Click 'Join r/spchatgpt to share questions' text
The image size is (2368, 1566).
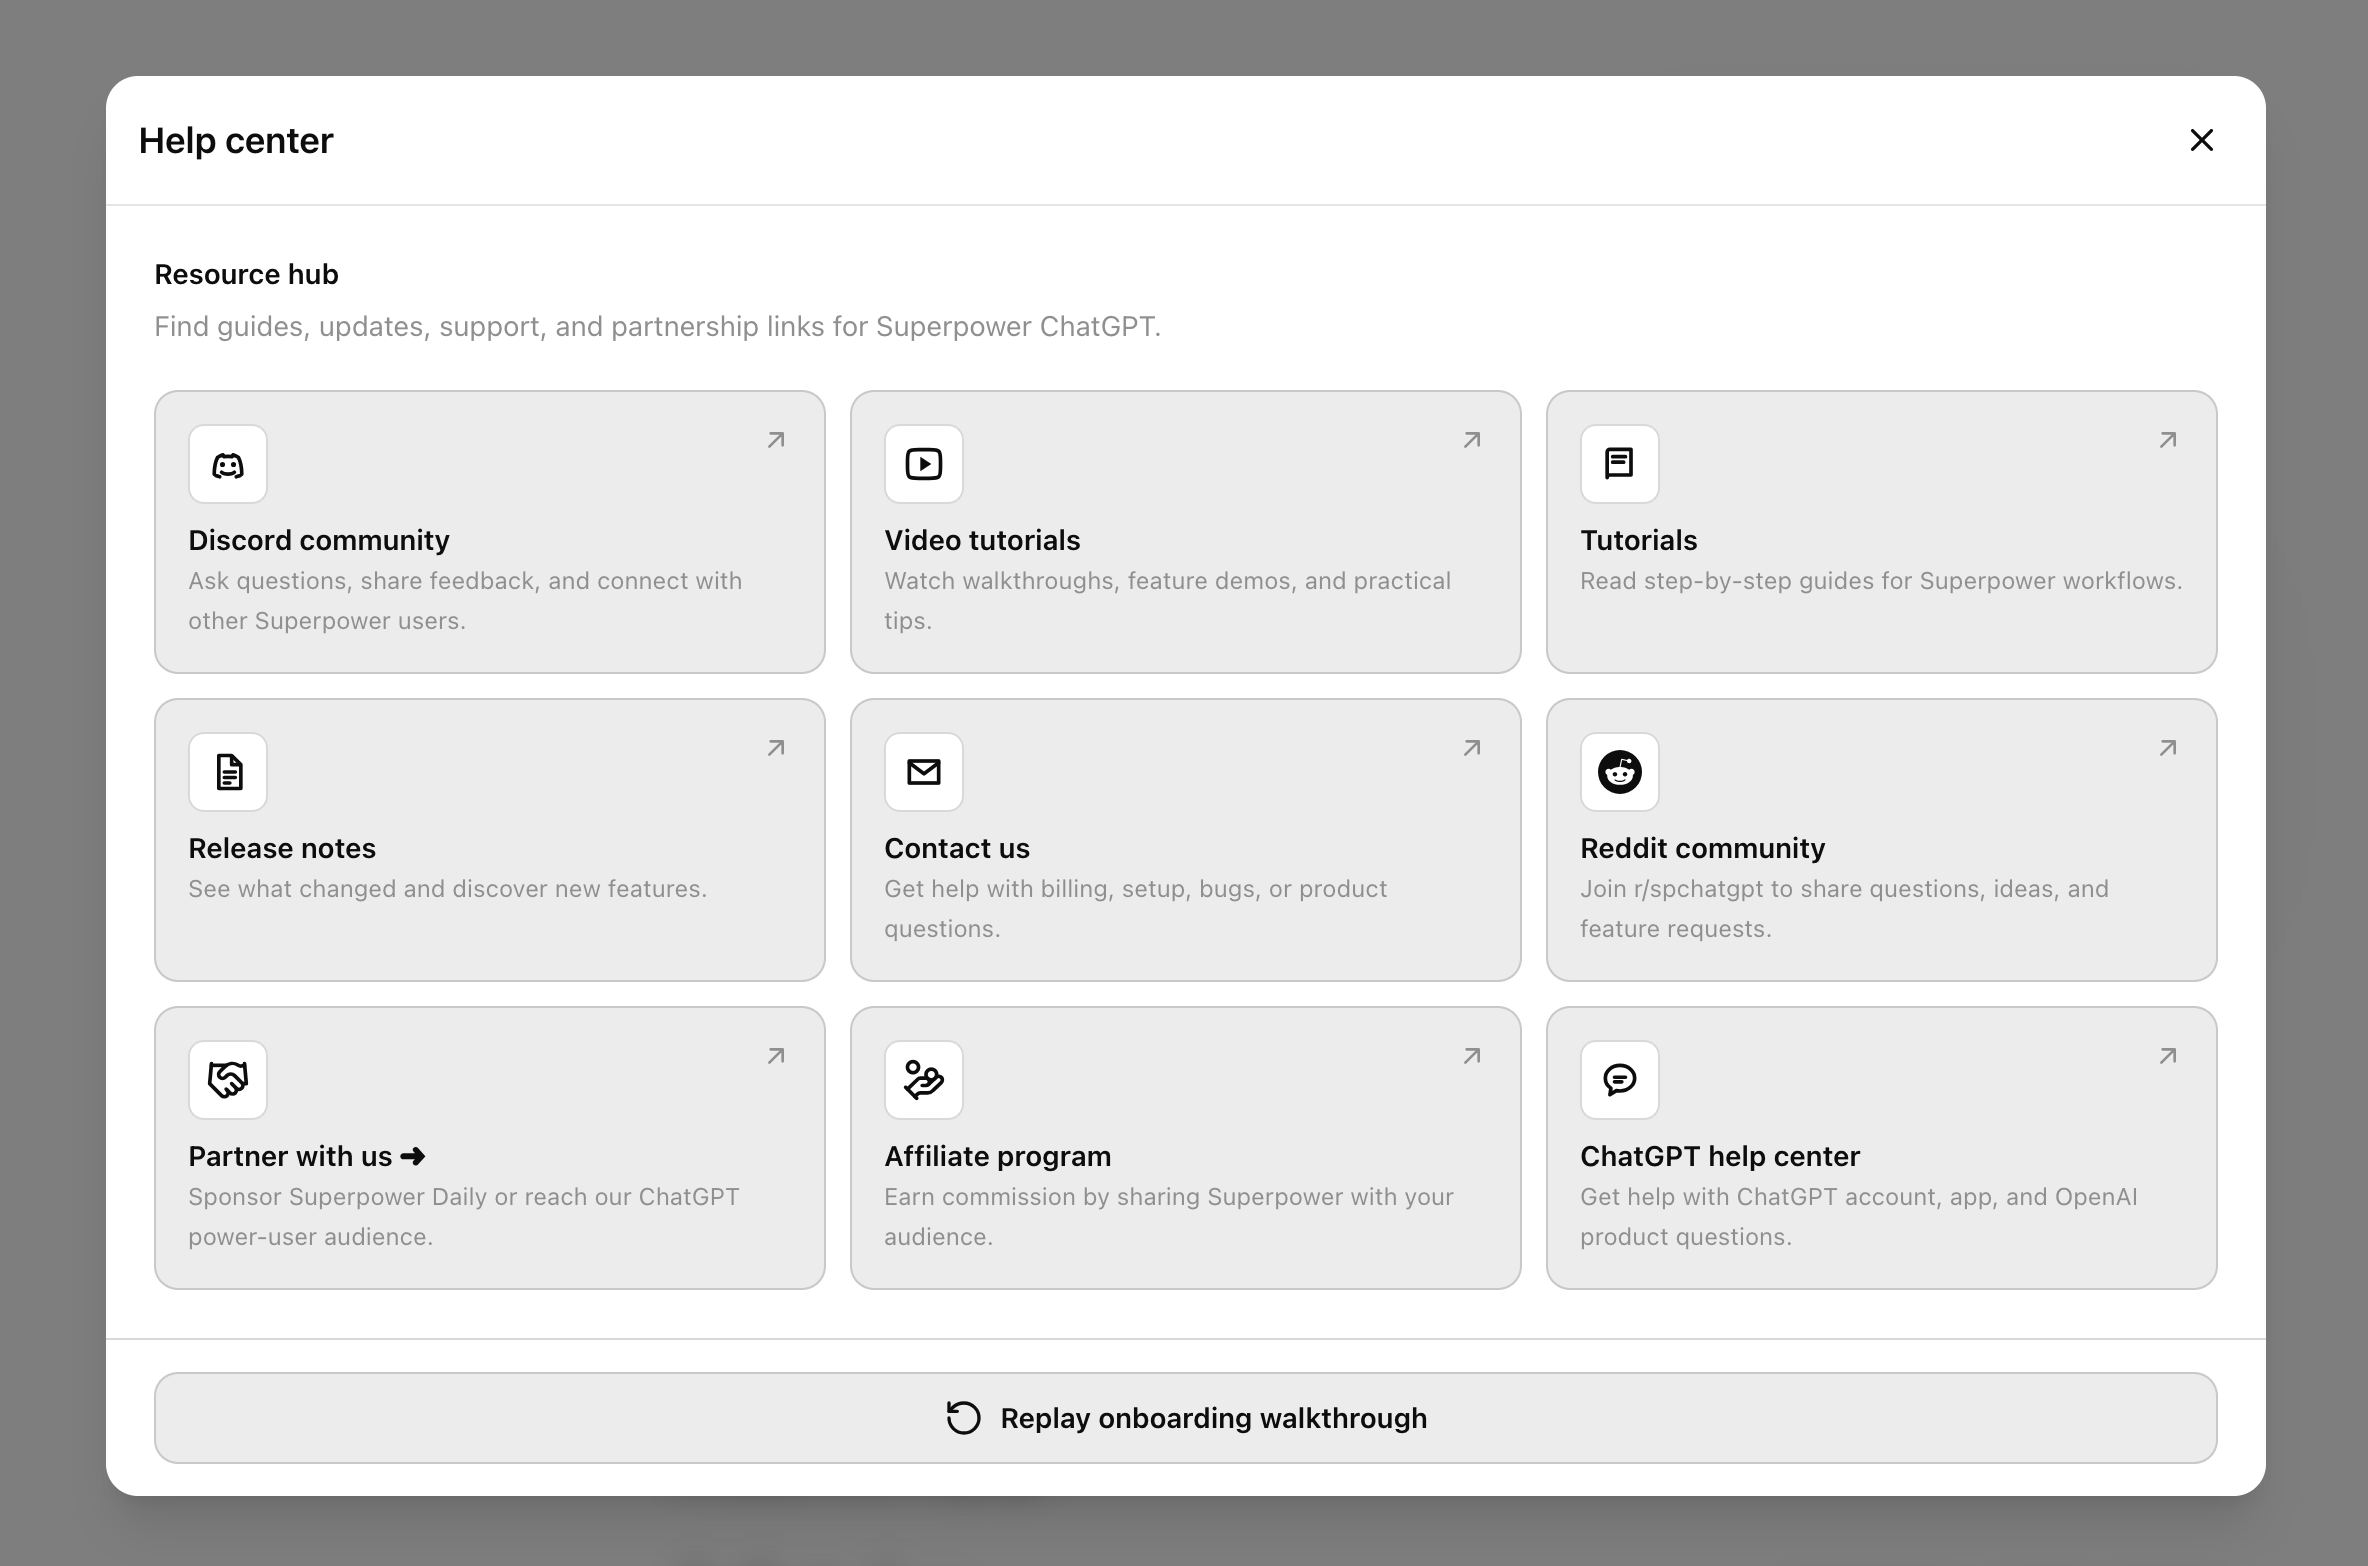point(1844,909)
